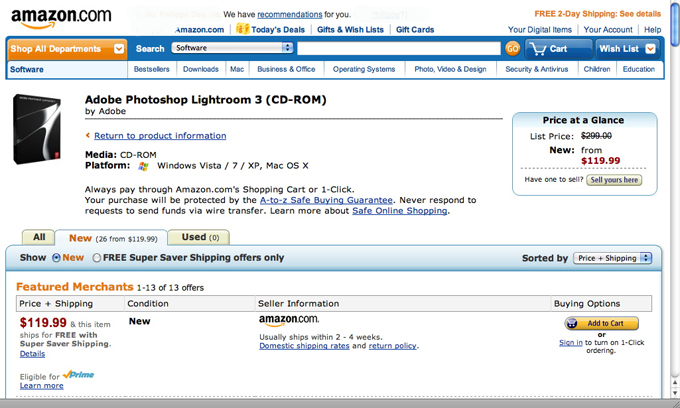
Task: Click the Lightroom 3 product box image
Action: tap(36, 129)
